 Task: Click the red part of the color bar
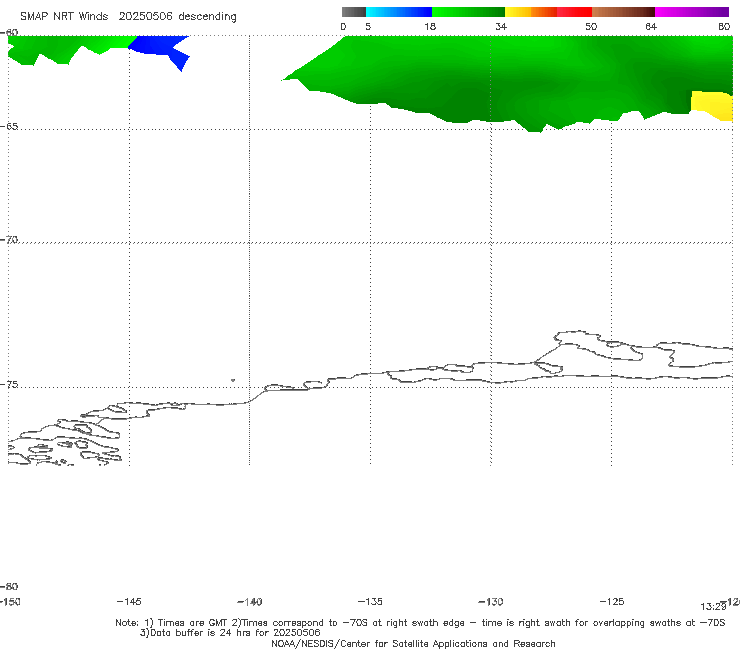pos(575,12)
